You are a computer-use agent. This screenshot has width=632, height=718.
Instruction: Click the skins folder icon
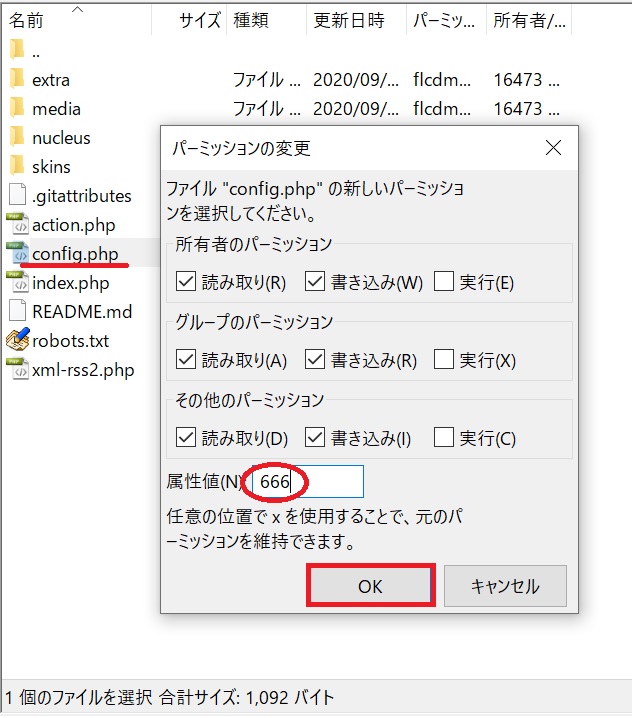17,166
